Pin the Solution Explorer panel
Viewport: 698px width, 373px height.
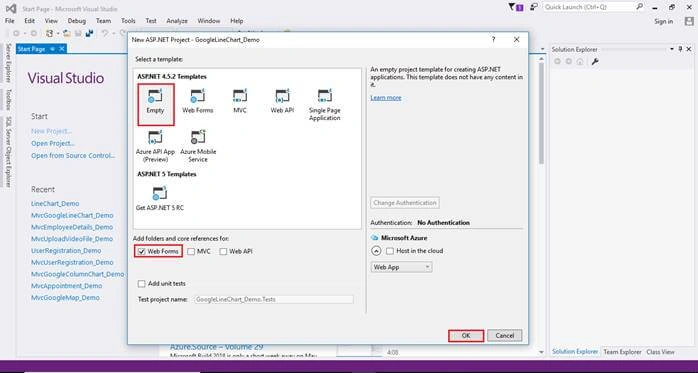[680, 49]
